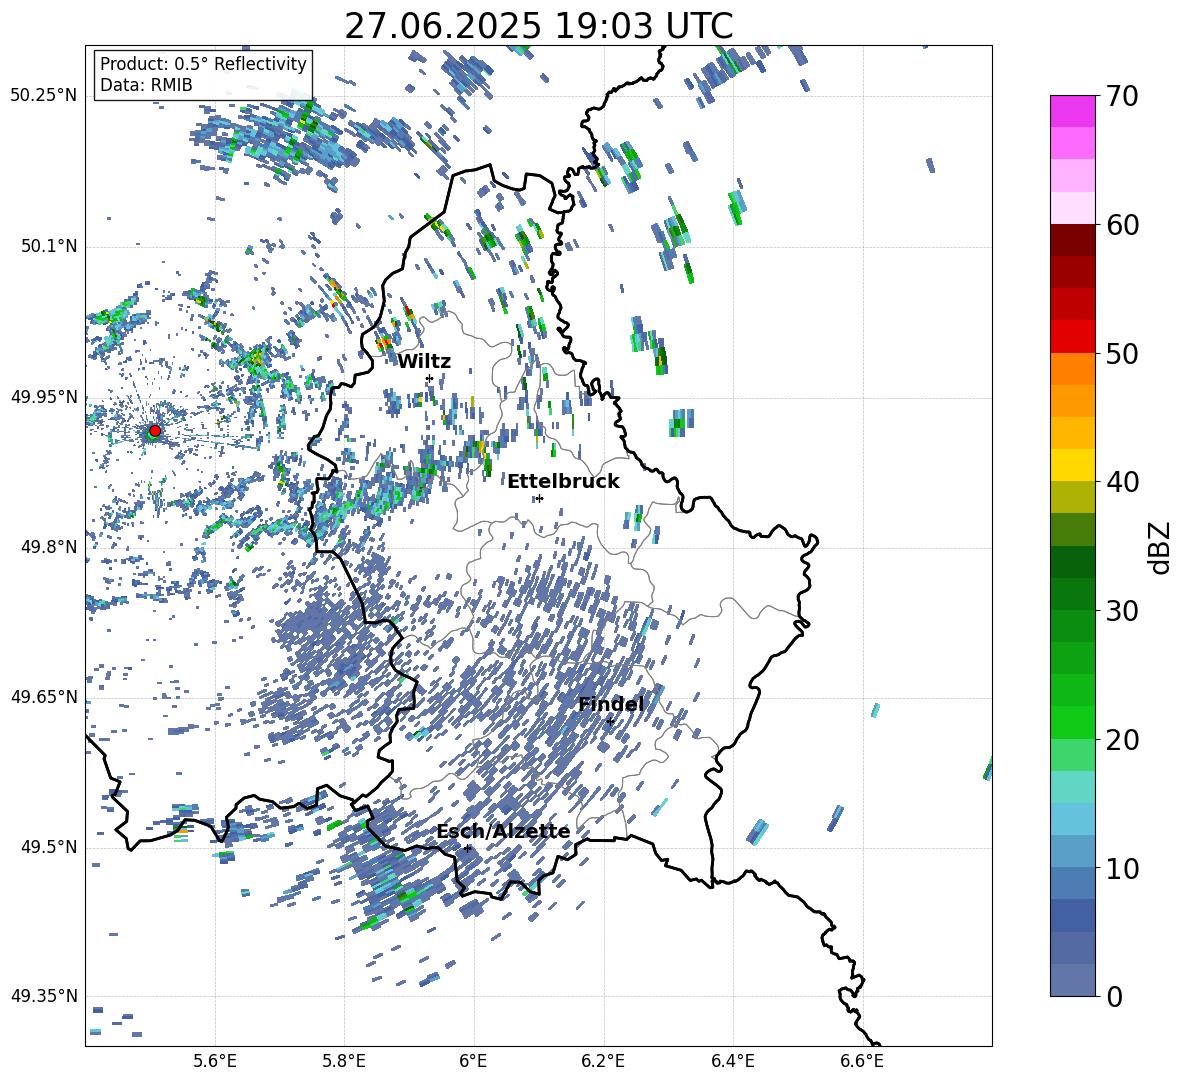Click the plot title 27.06.2025 19:03 UTC

click(539, 26)
